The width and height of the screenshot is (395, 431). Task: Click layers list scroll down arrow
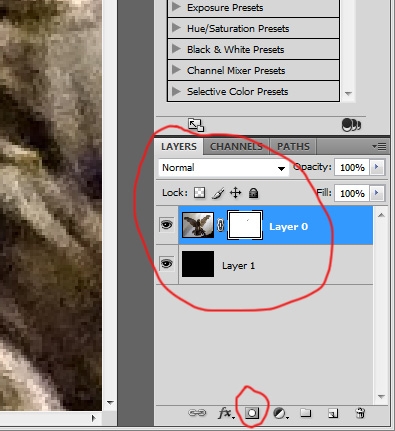pos(381,396)
